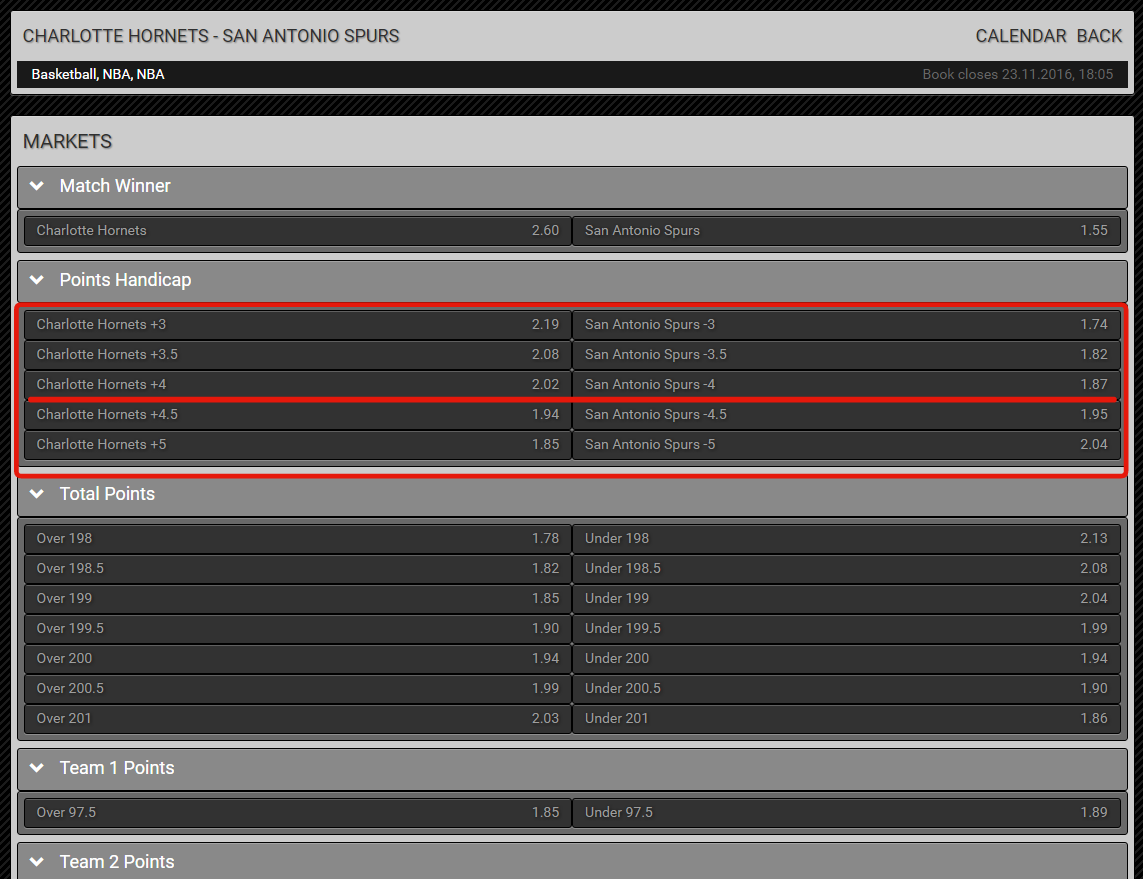Select Charlotte Hornets +4.5 handicap
This screenshot has height=879, width=1143.
point(297,414)
